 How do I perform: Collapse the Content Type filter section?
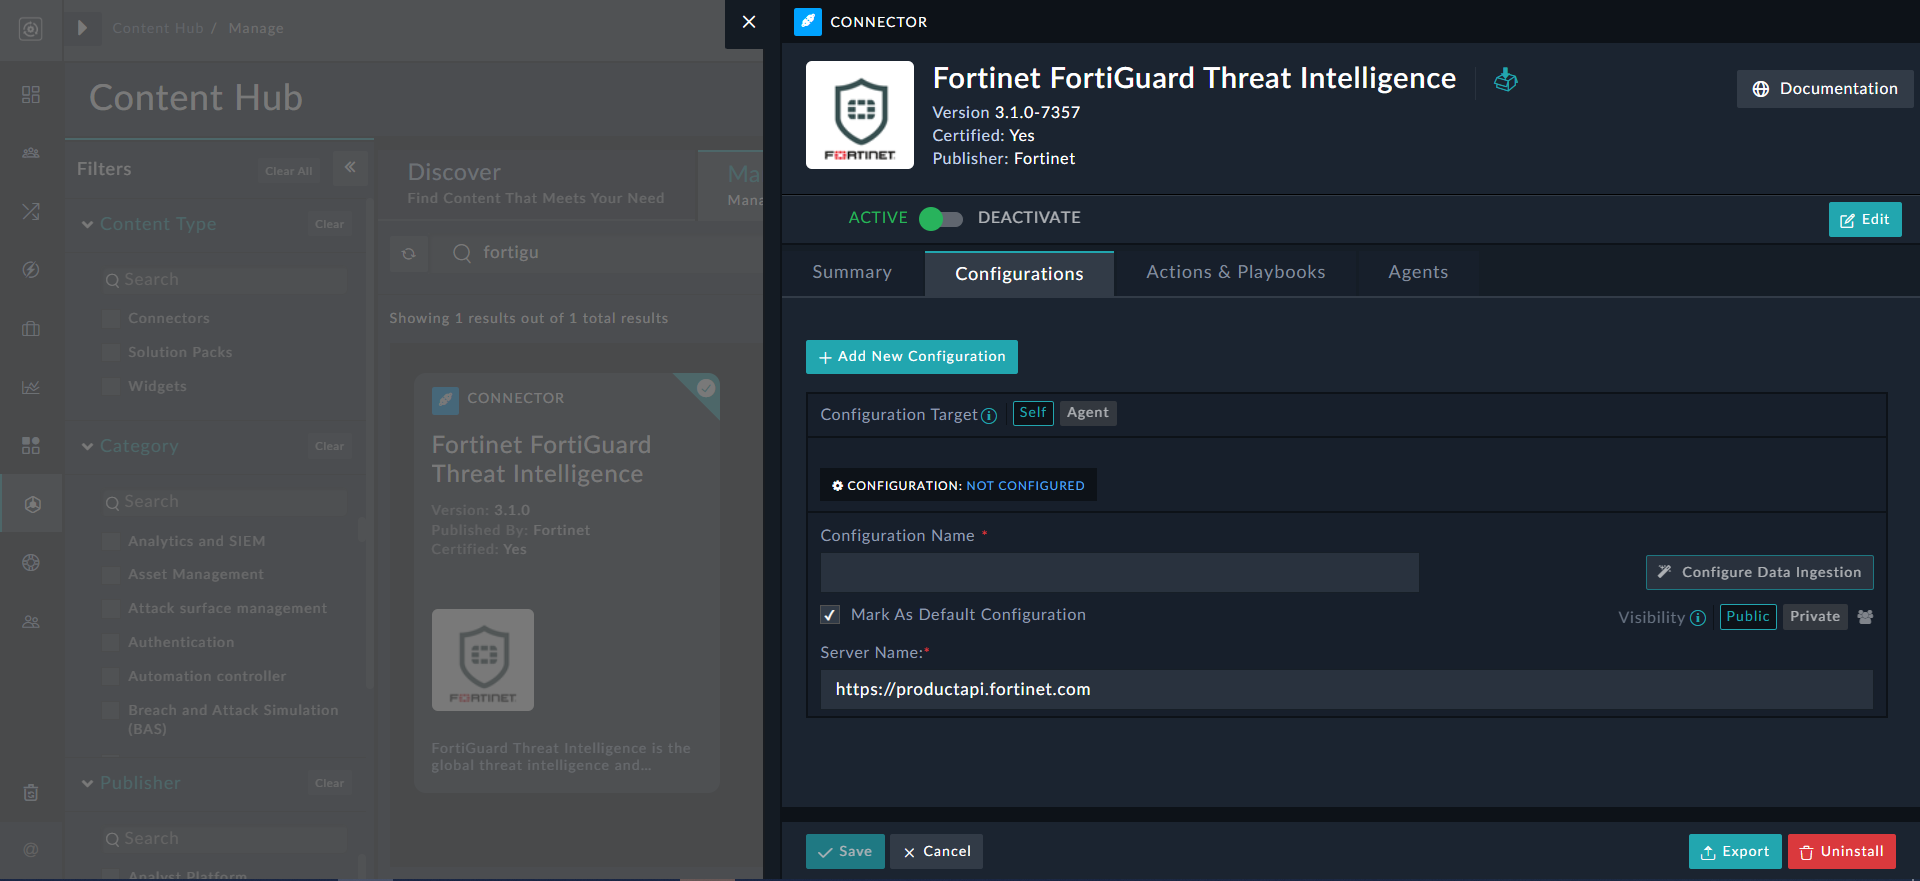(x=88, y=225)
